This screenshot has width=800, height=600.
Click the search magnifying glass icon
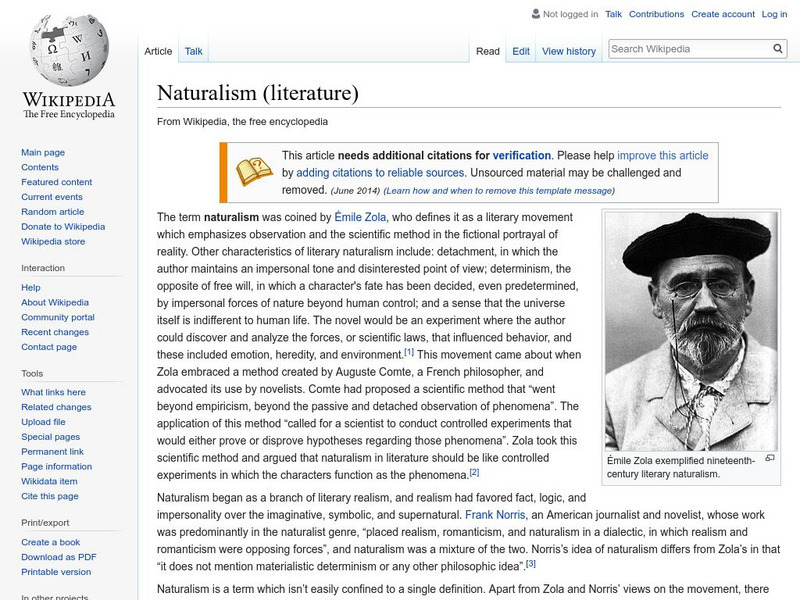click(777, 47)
